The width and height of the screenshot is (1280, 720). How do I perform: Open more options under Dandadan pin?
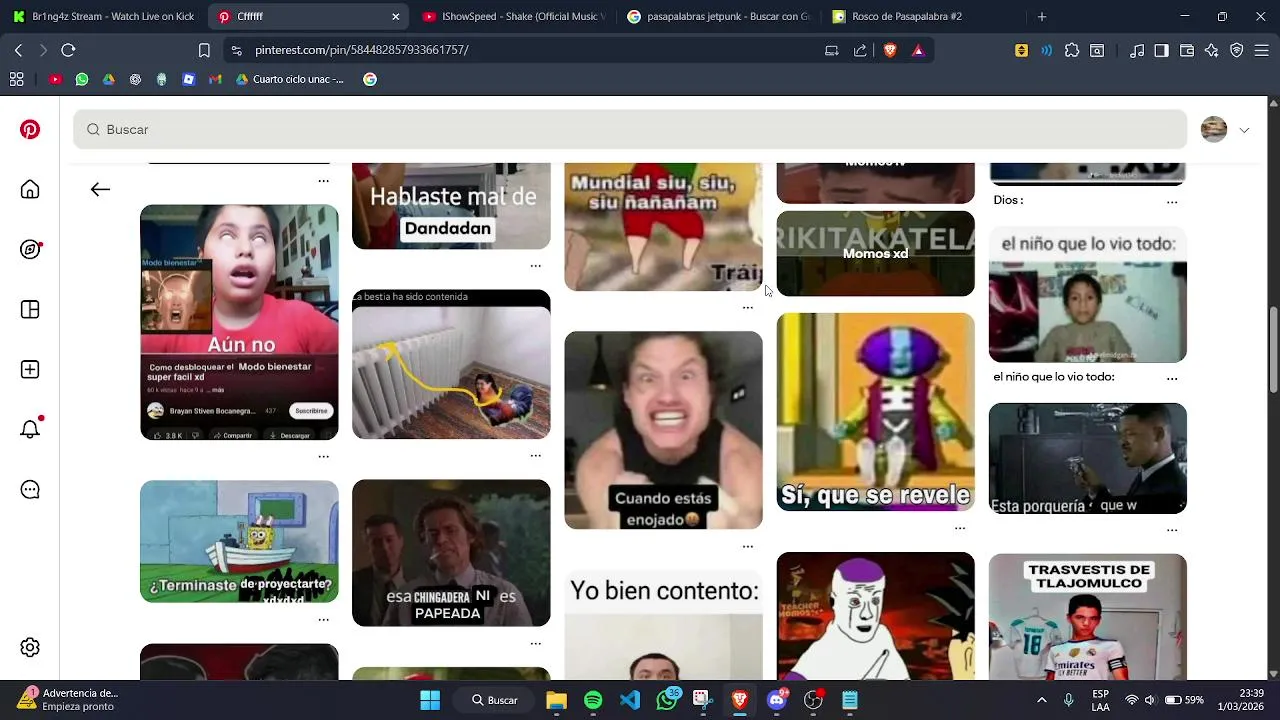pyautogui.click(x=535, y=266)
